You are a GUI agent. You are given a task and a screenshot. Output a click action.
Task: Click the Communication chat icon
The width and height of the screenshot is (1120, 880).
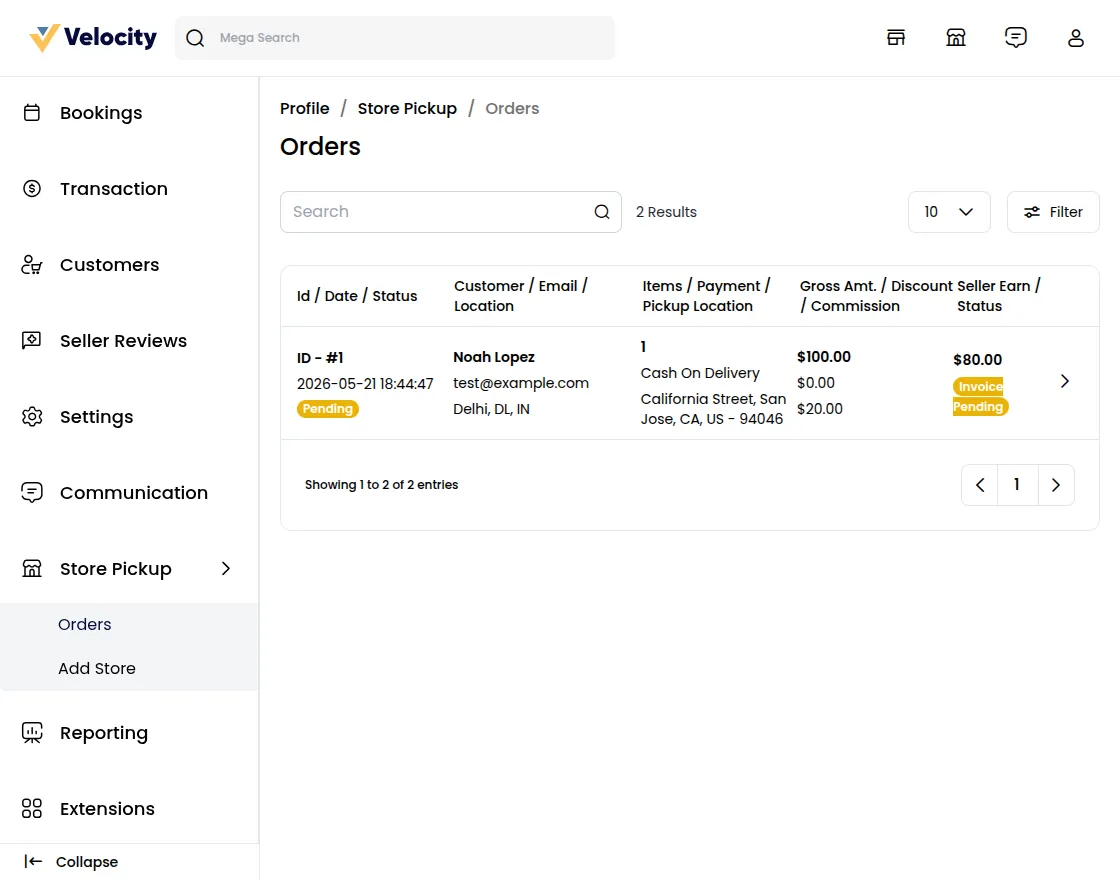point(32,493)
